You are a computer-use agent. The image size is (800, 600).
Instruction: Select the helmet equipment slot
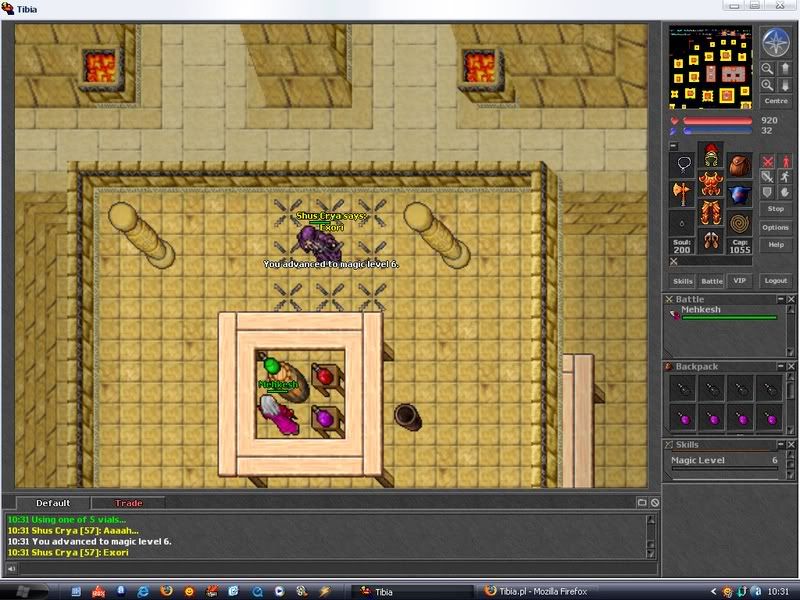711,155
